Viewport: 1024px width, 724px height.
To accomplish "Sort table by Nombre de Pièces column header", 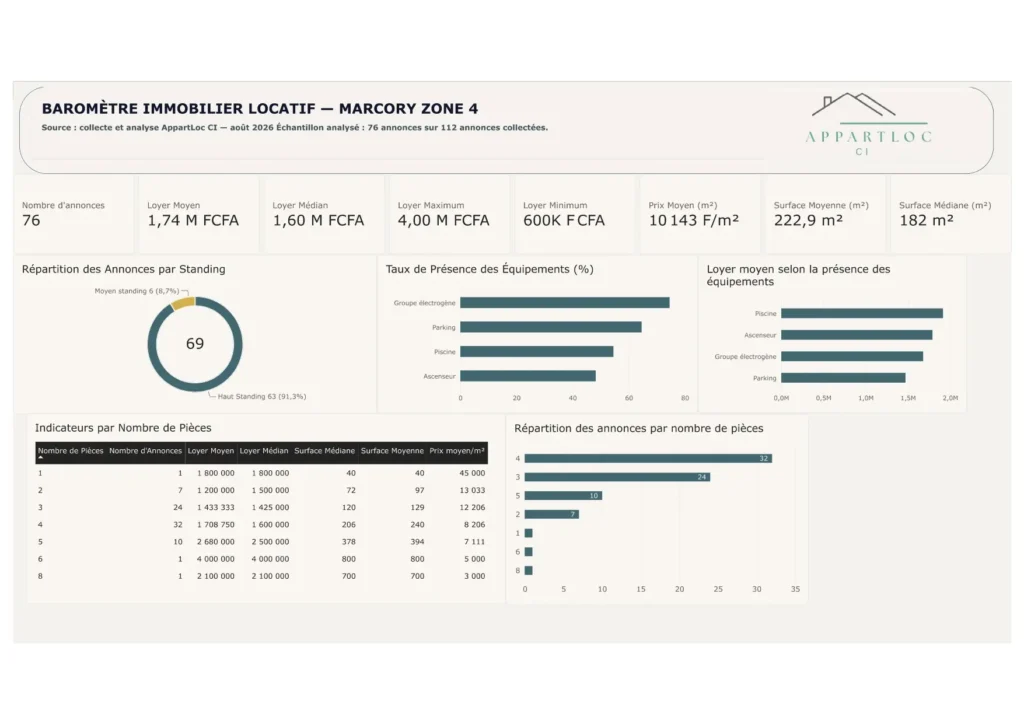I will tap(71, 452).
